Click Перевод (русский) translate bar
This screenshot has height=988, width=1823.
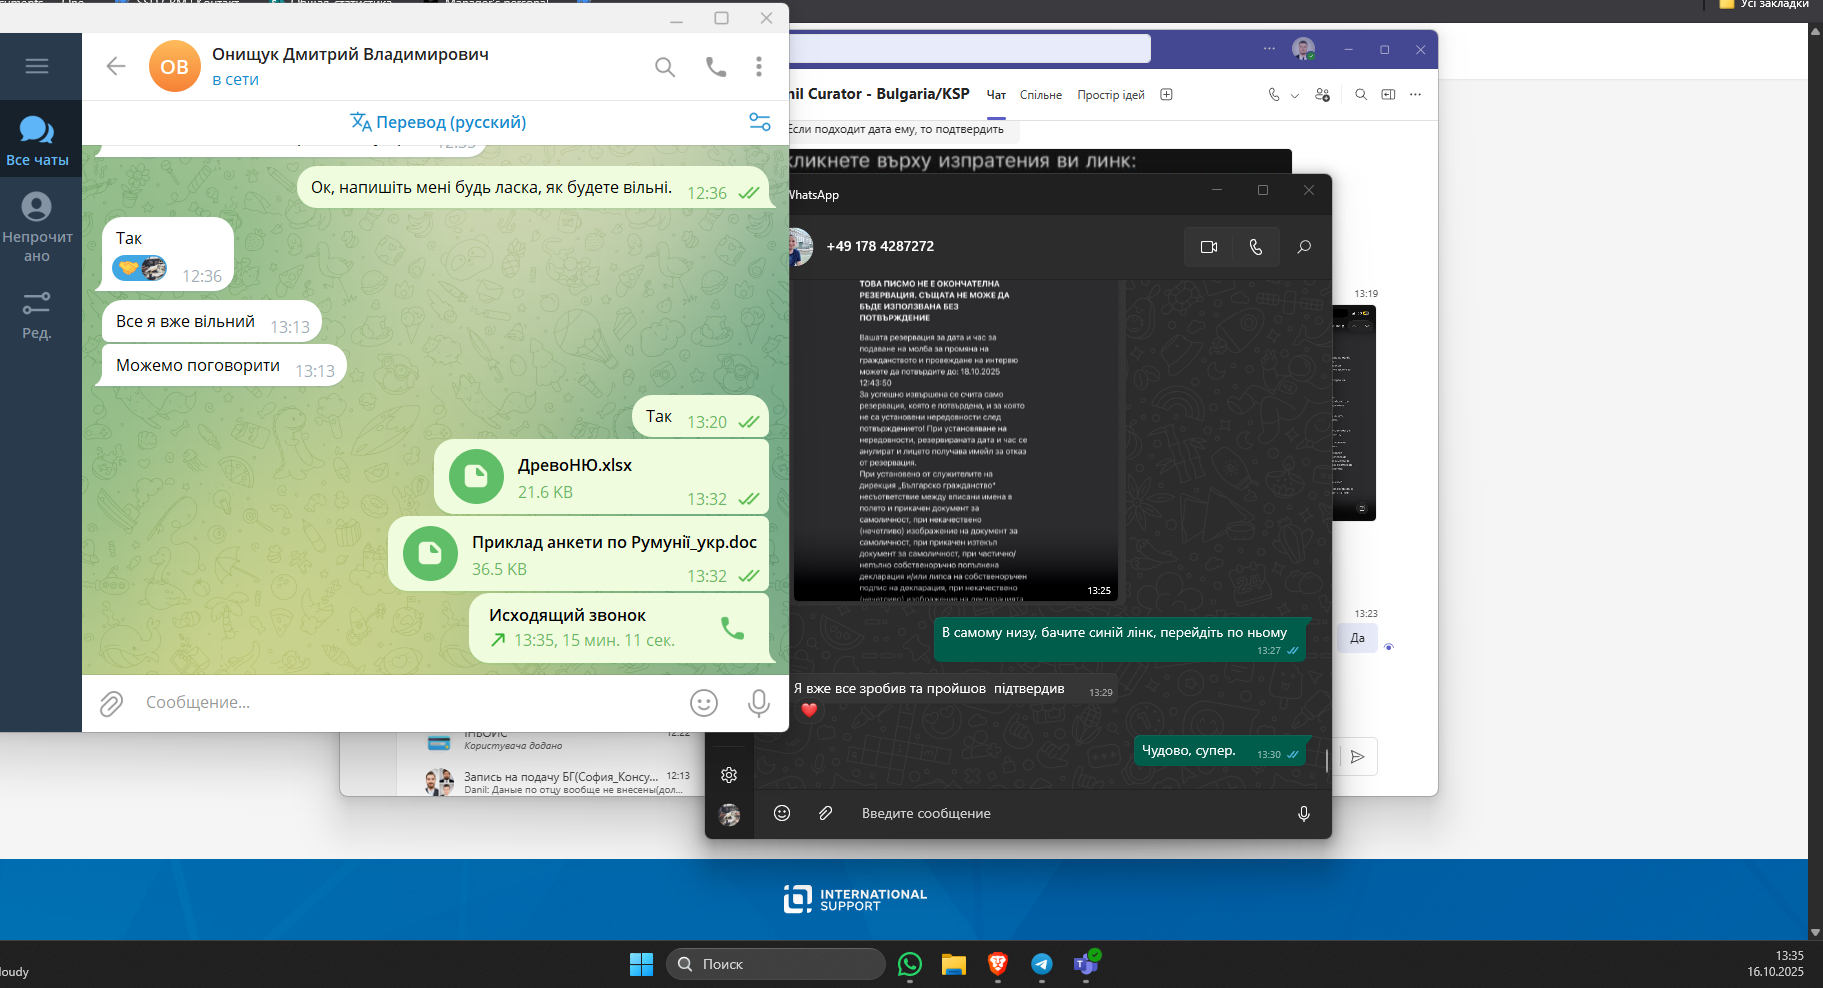(x=438, y=122)
